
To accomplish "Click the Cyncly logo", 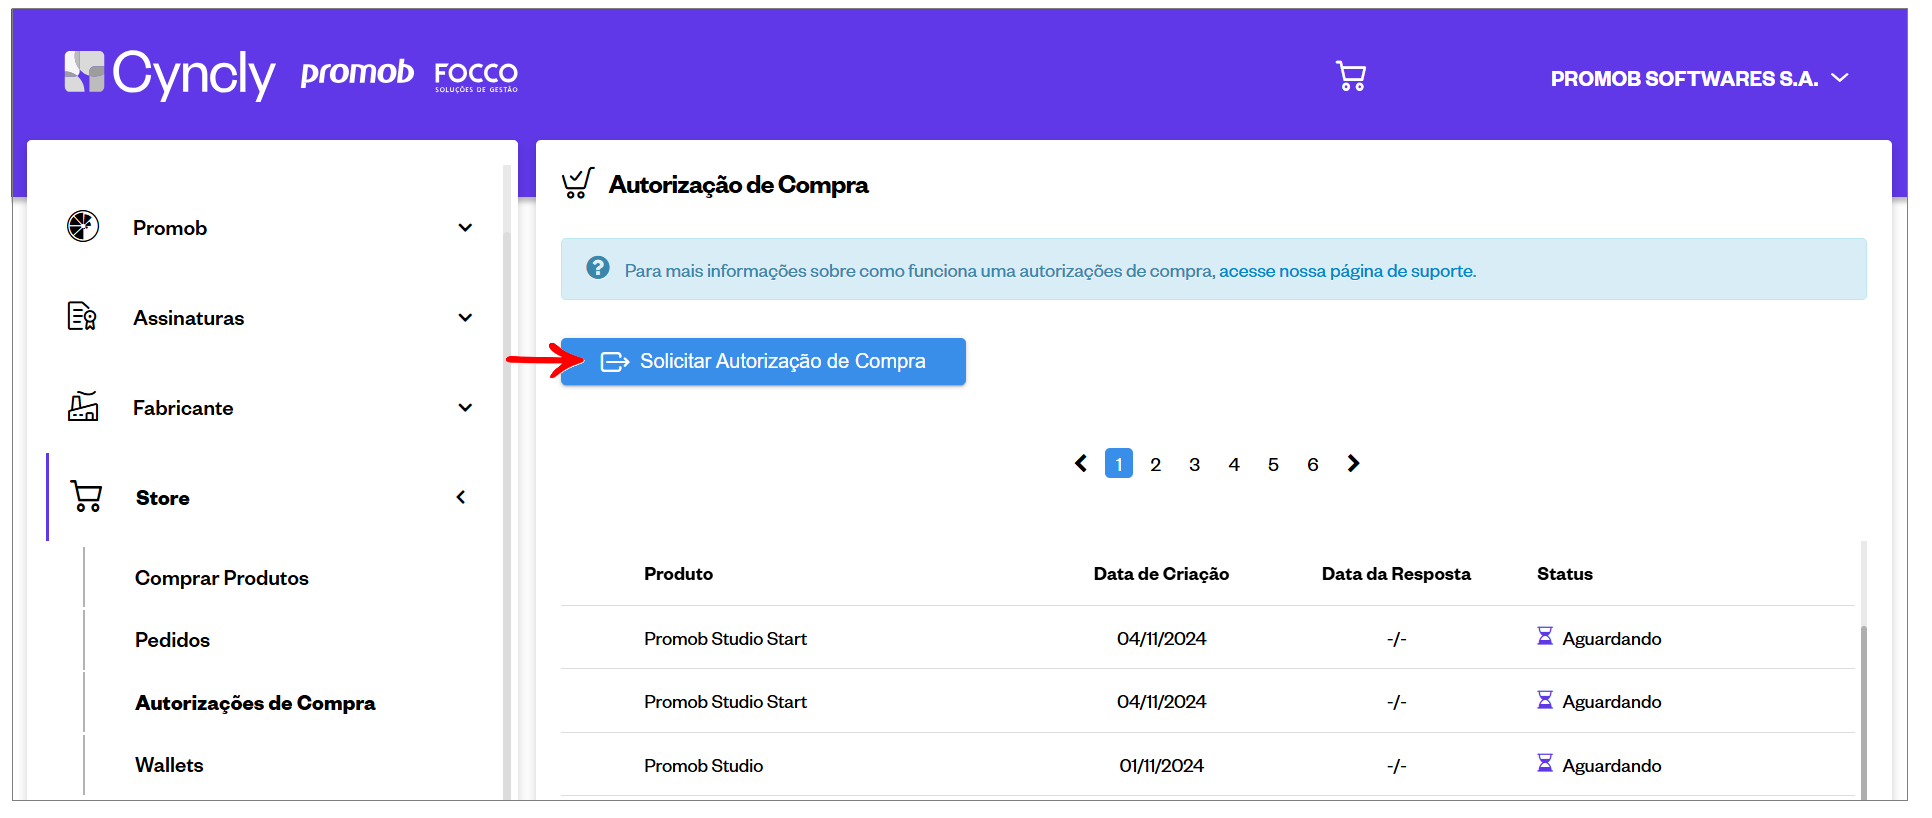I will tap(169, 75).
